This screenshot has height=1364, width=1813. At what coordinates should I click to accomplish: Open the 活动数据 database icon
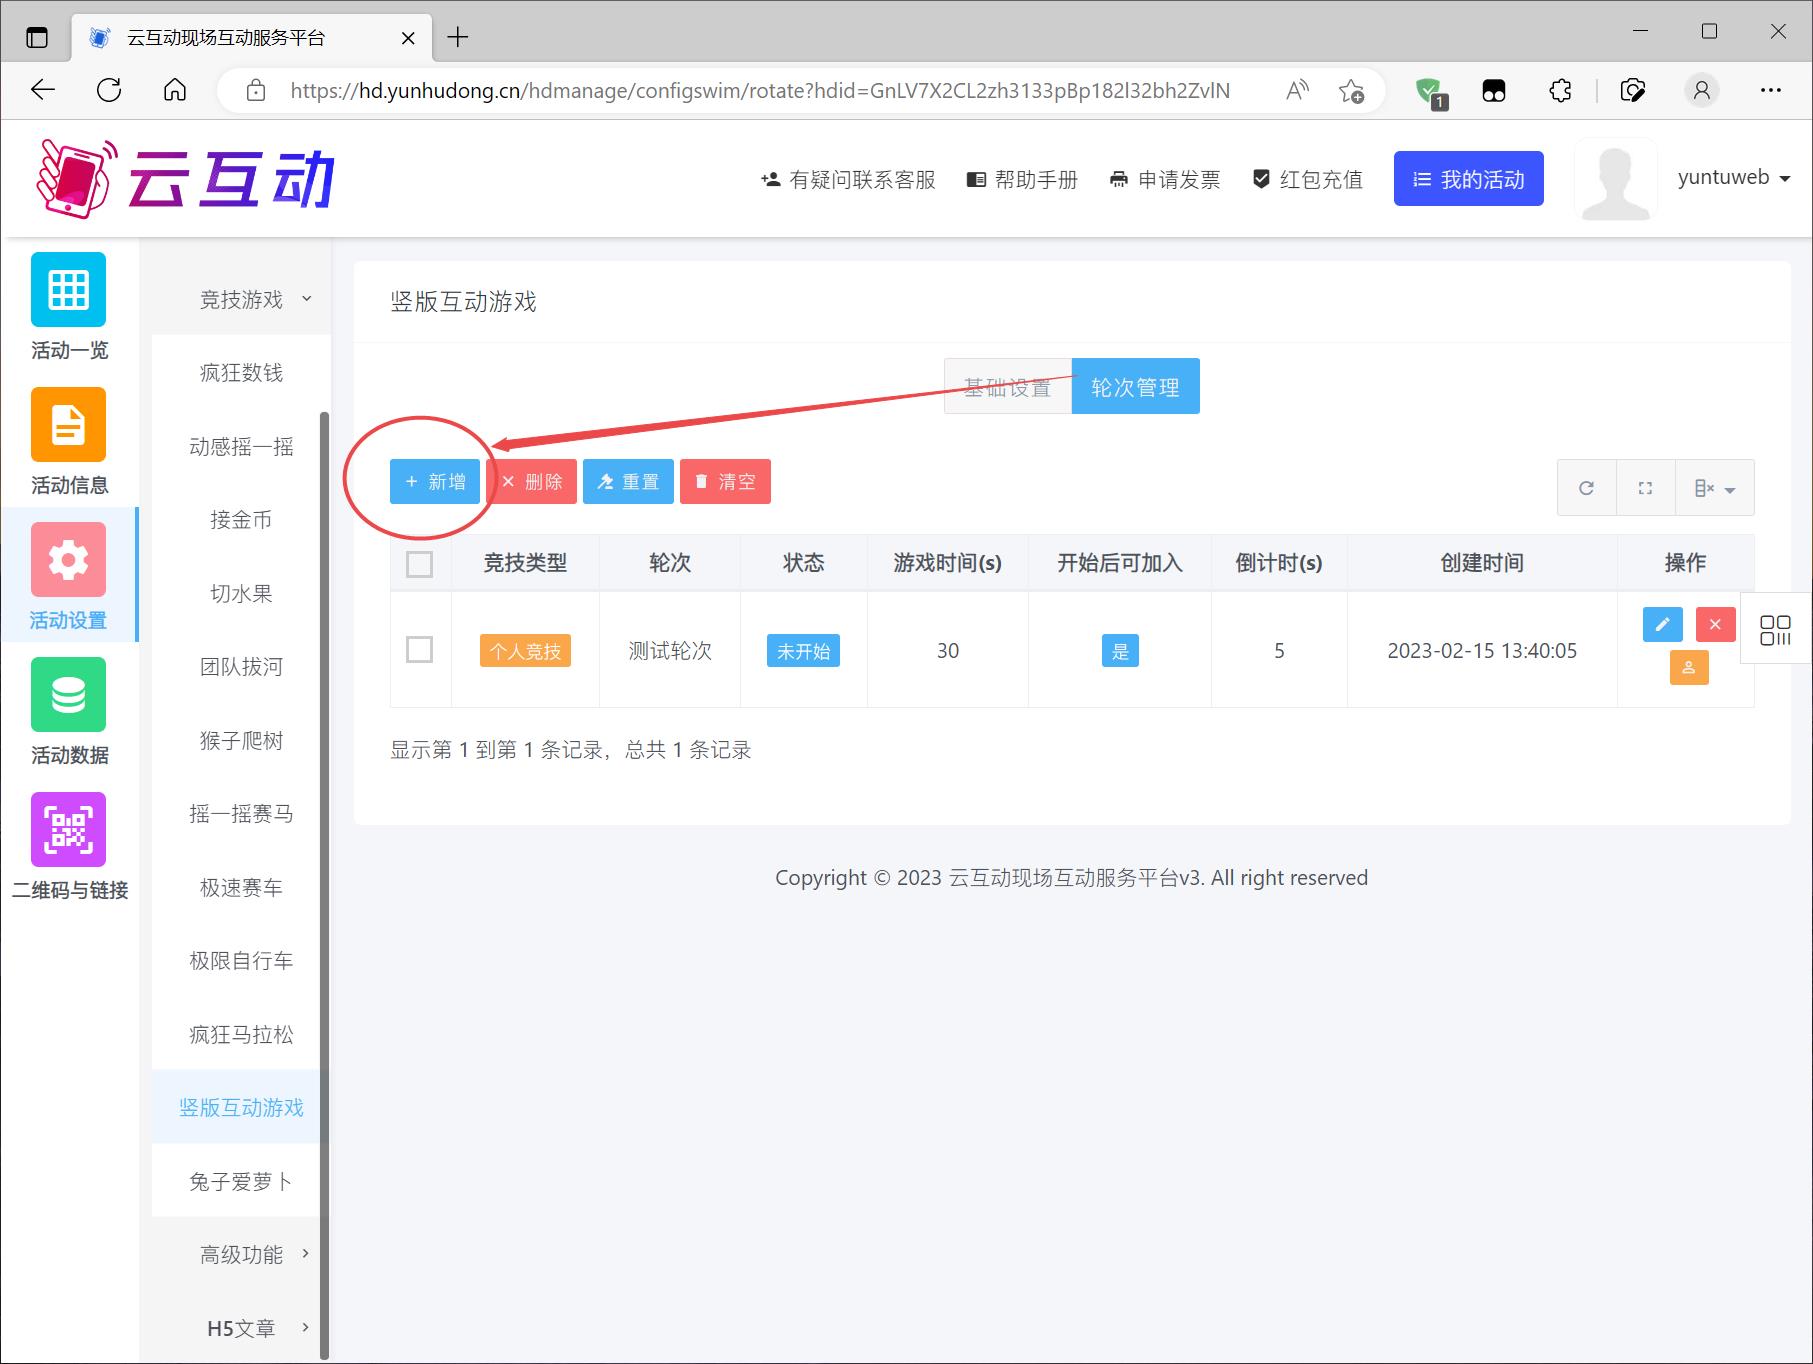pos(68,695)
